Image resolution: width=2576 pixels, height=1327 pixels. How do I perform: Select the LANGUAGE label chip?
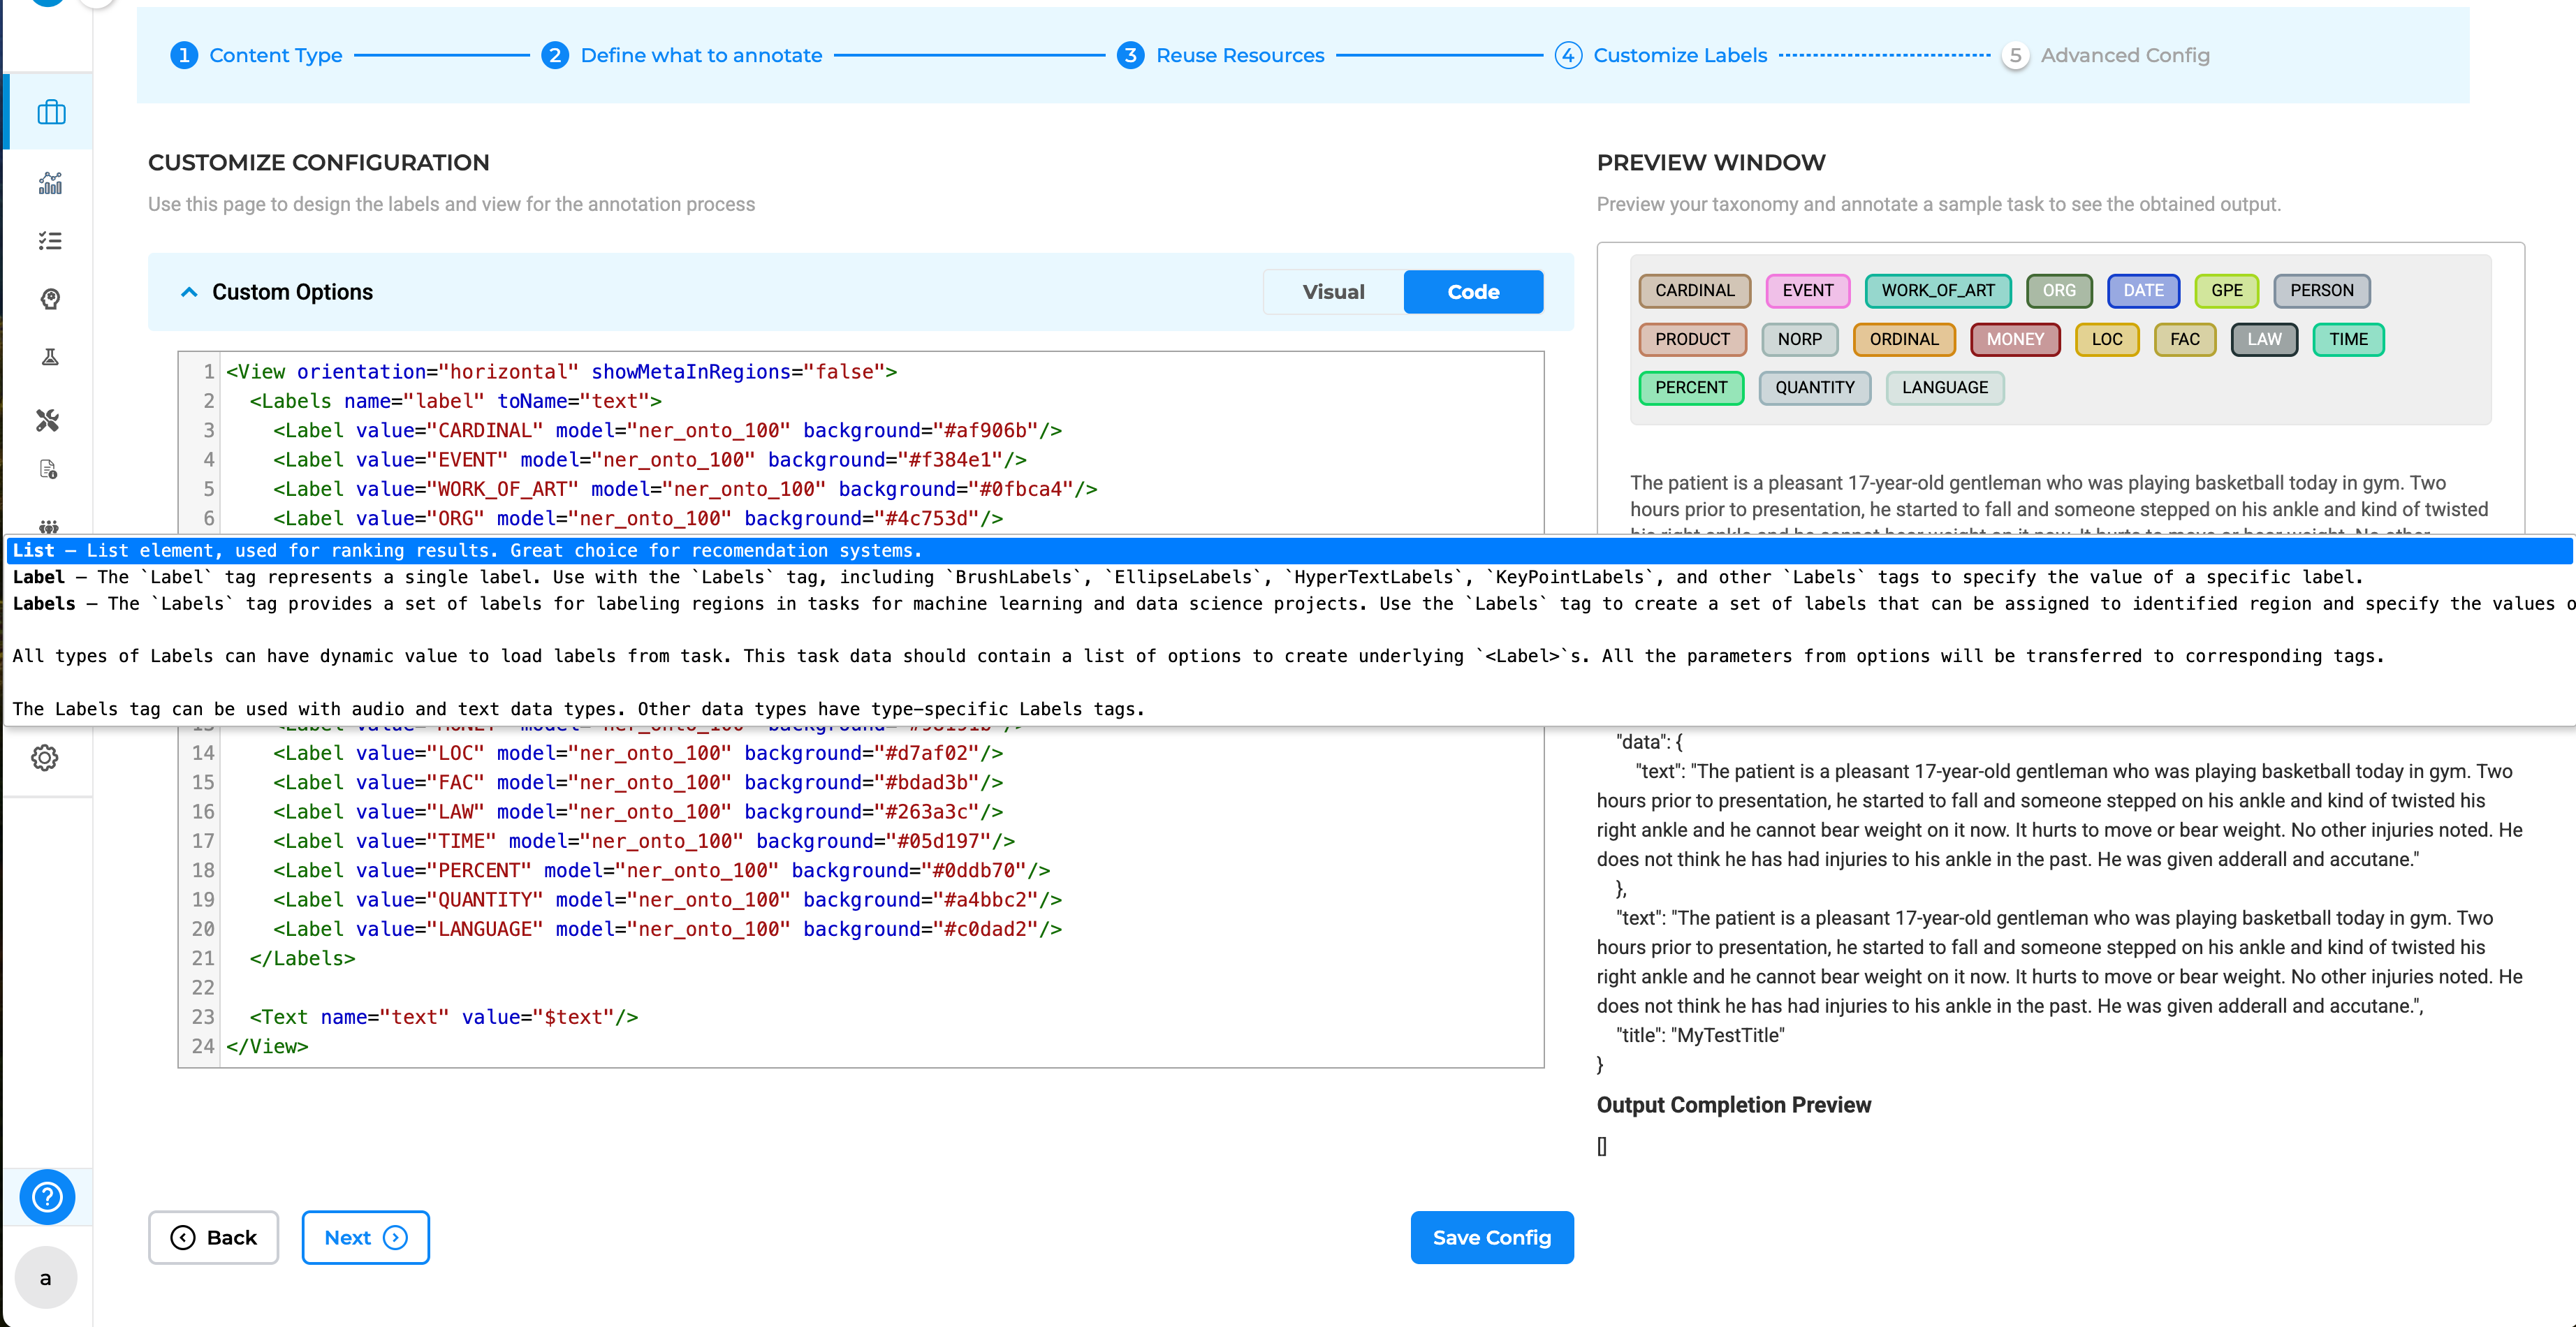1944,388
